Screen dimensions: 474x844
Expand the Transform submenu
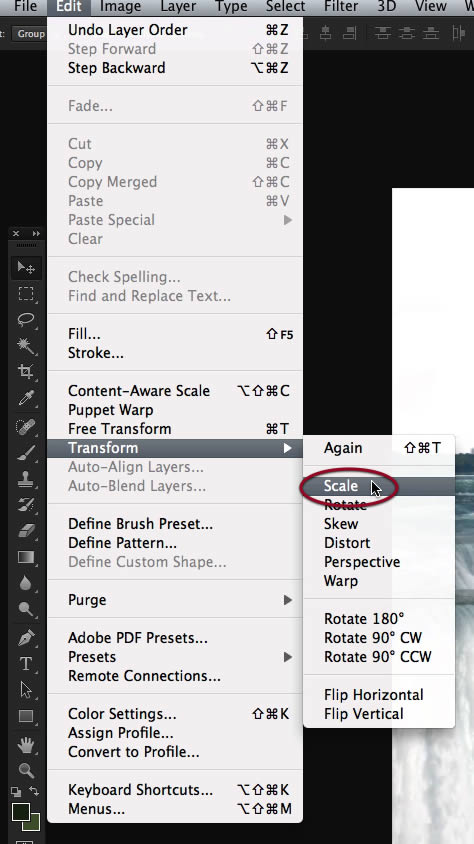point(175,448)
